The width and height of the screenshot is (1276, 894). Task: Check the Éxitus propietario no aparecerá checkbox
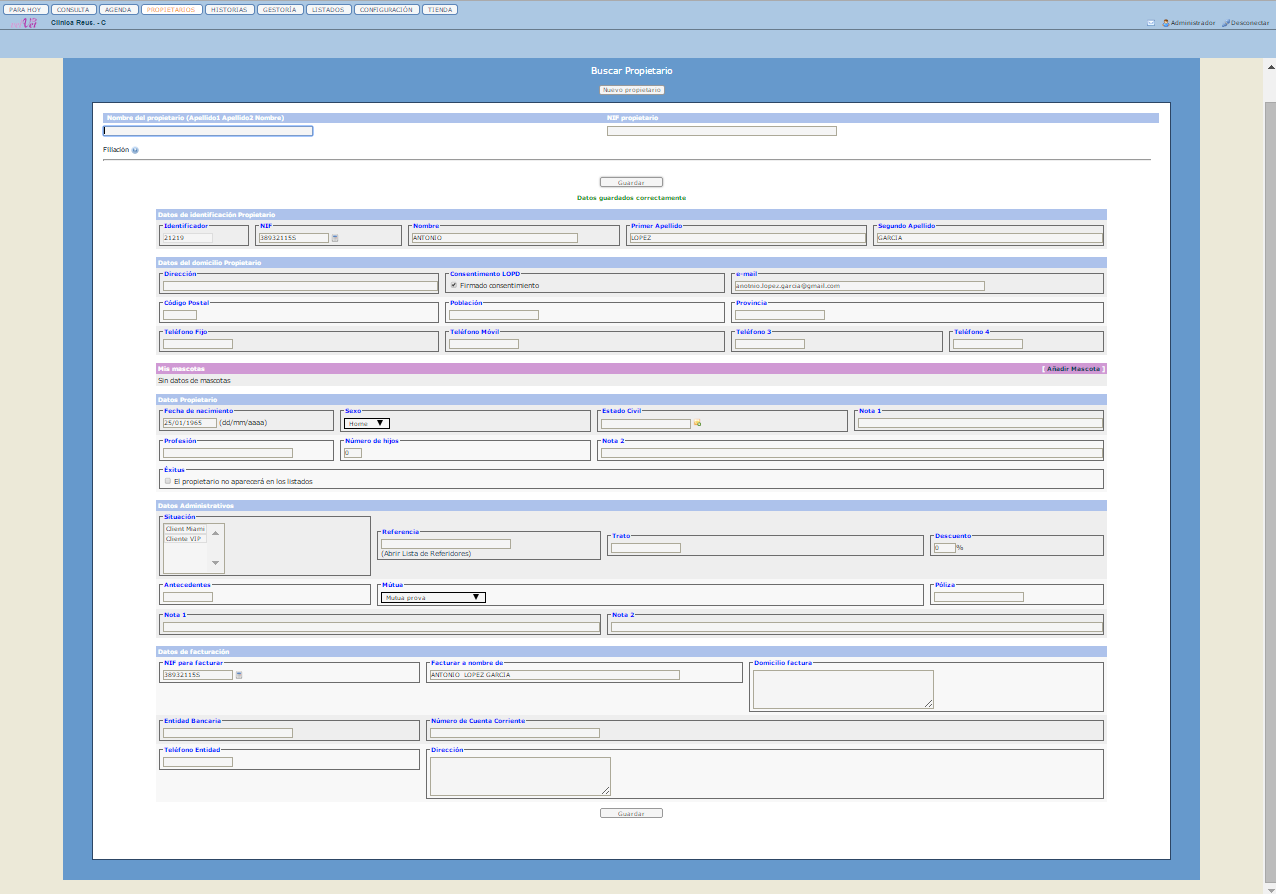coord(168,481)
